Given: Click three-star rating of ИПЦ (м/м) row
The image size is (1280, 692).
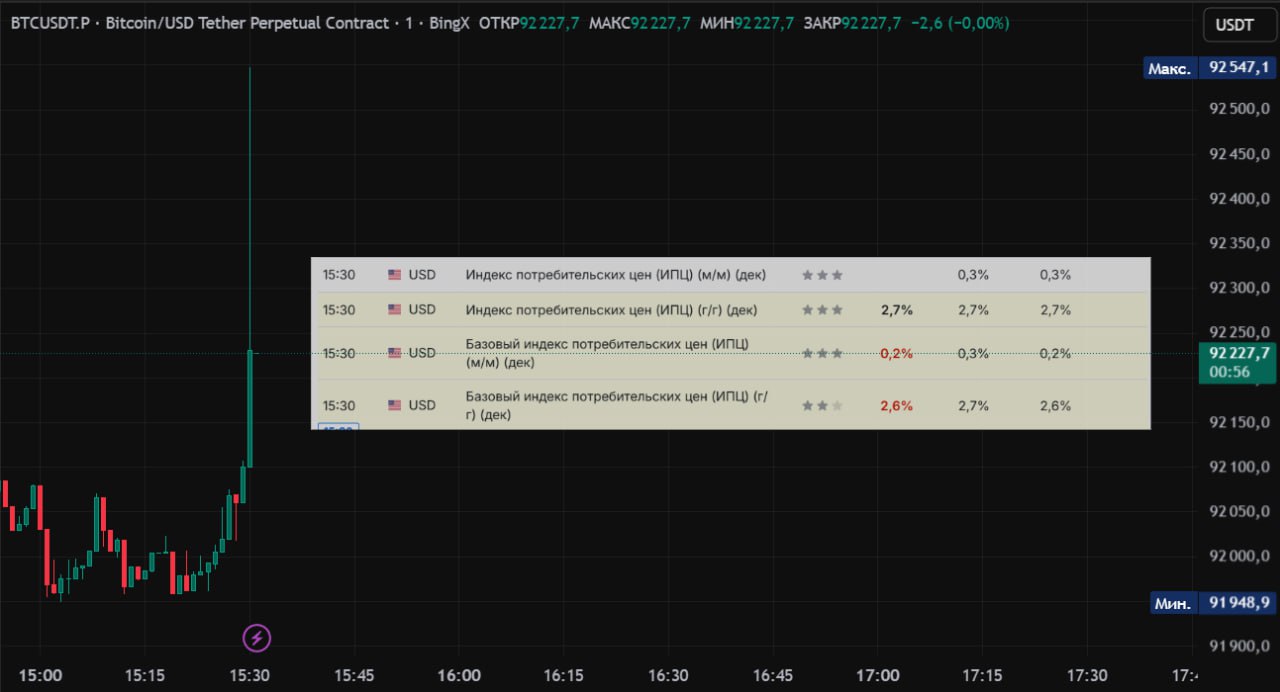Looking at the screenshot, I should (822, 274).
